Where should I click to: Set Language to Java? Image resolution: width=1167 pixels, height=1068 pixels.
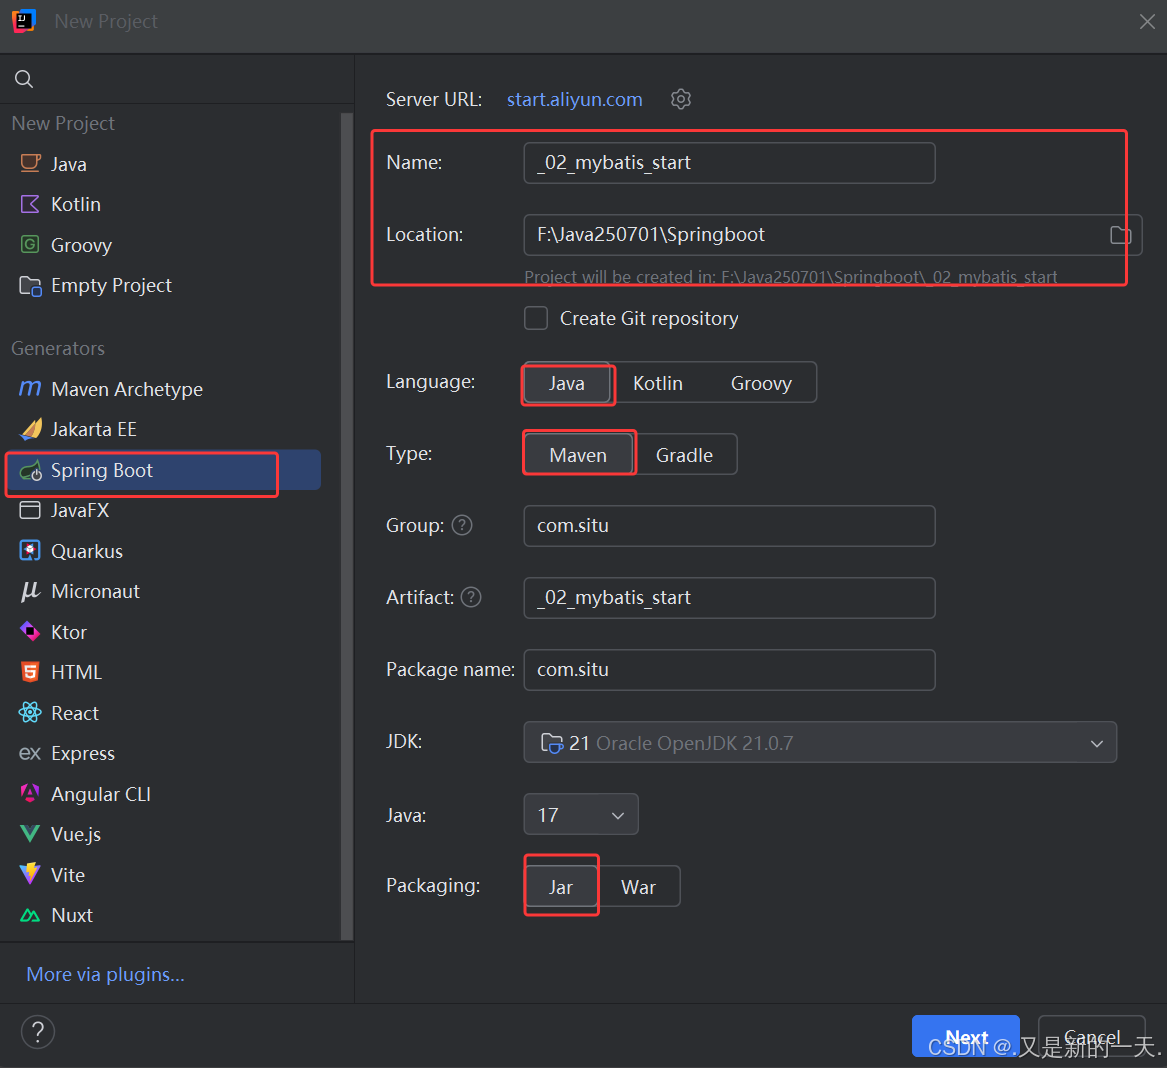(x=567, y=383)
